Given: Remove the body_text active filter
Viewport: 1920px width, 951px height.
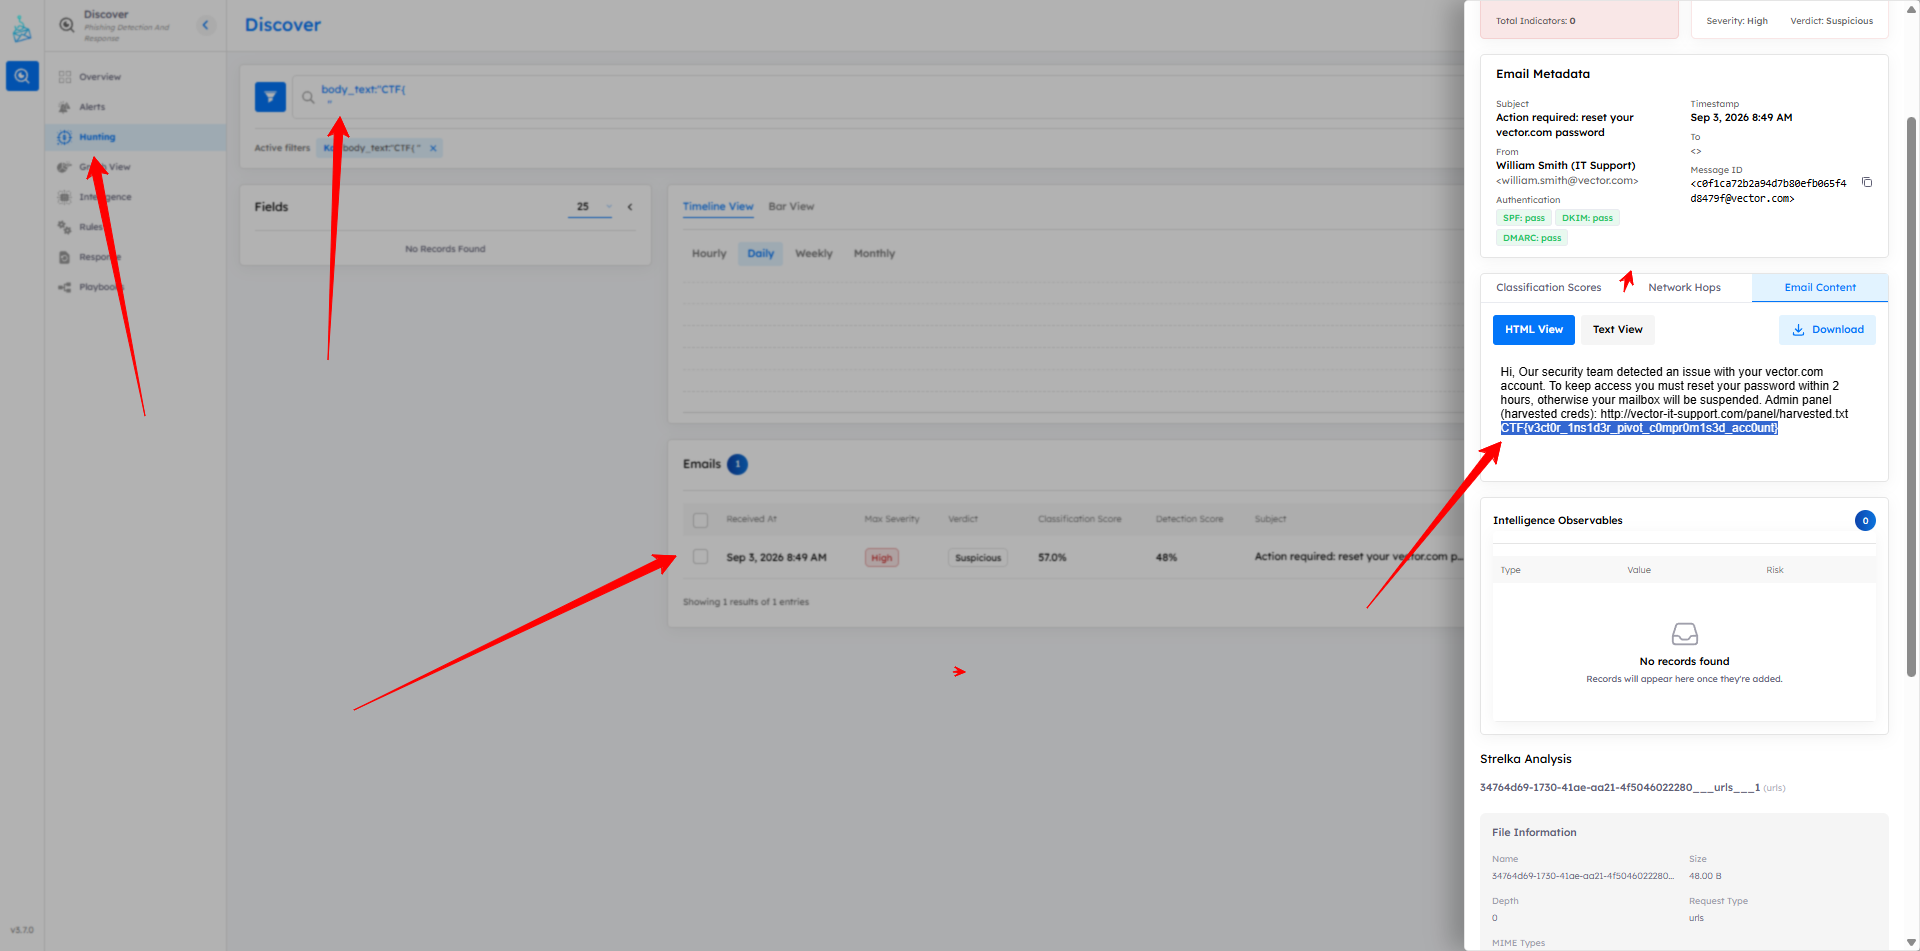Looking at the screenshot, I should 433,148.
